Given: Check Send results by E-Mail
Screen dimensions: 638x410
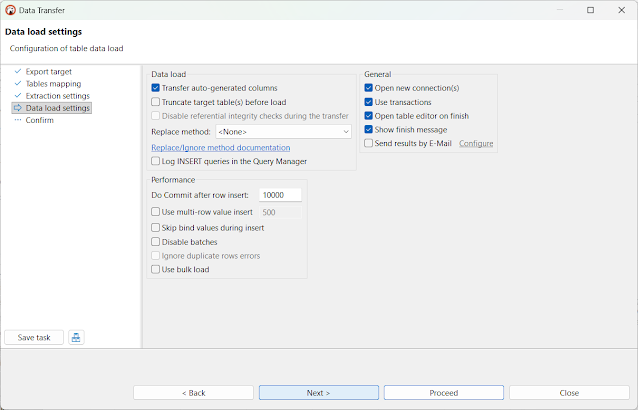Looking at the screenshot, I should click(369, 143).
